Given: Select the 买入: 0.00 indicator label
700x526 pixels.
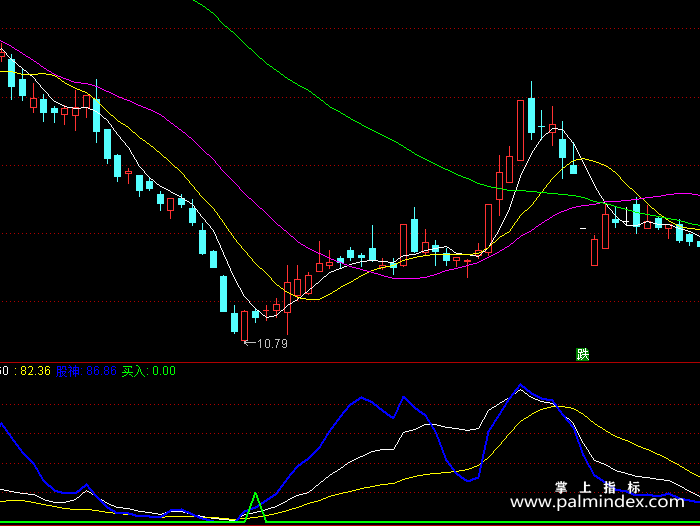Looking at the screenshot, I should pos(149,371).
